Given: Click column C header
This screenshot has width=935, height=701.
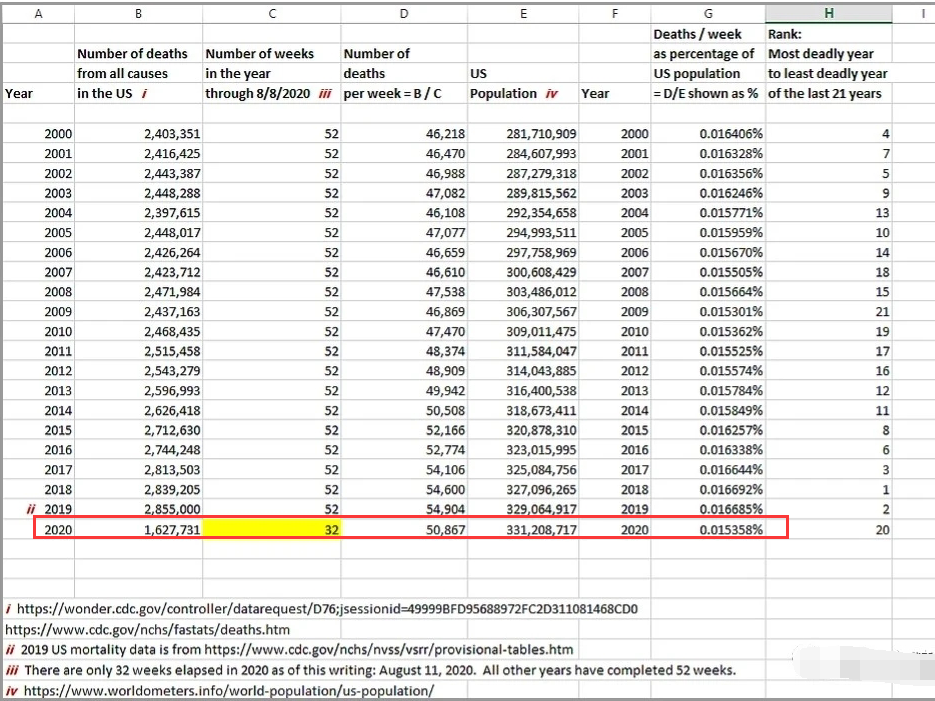Looking at the screenshot, I should [x=271, y=13].
